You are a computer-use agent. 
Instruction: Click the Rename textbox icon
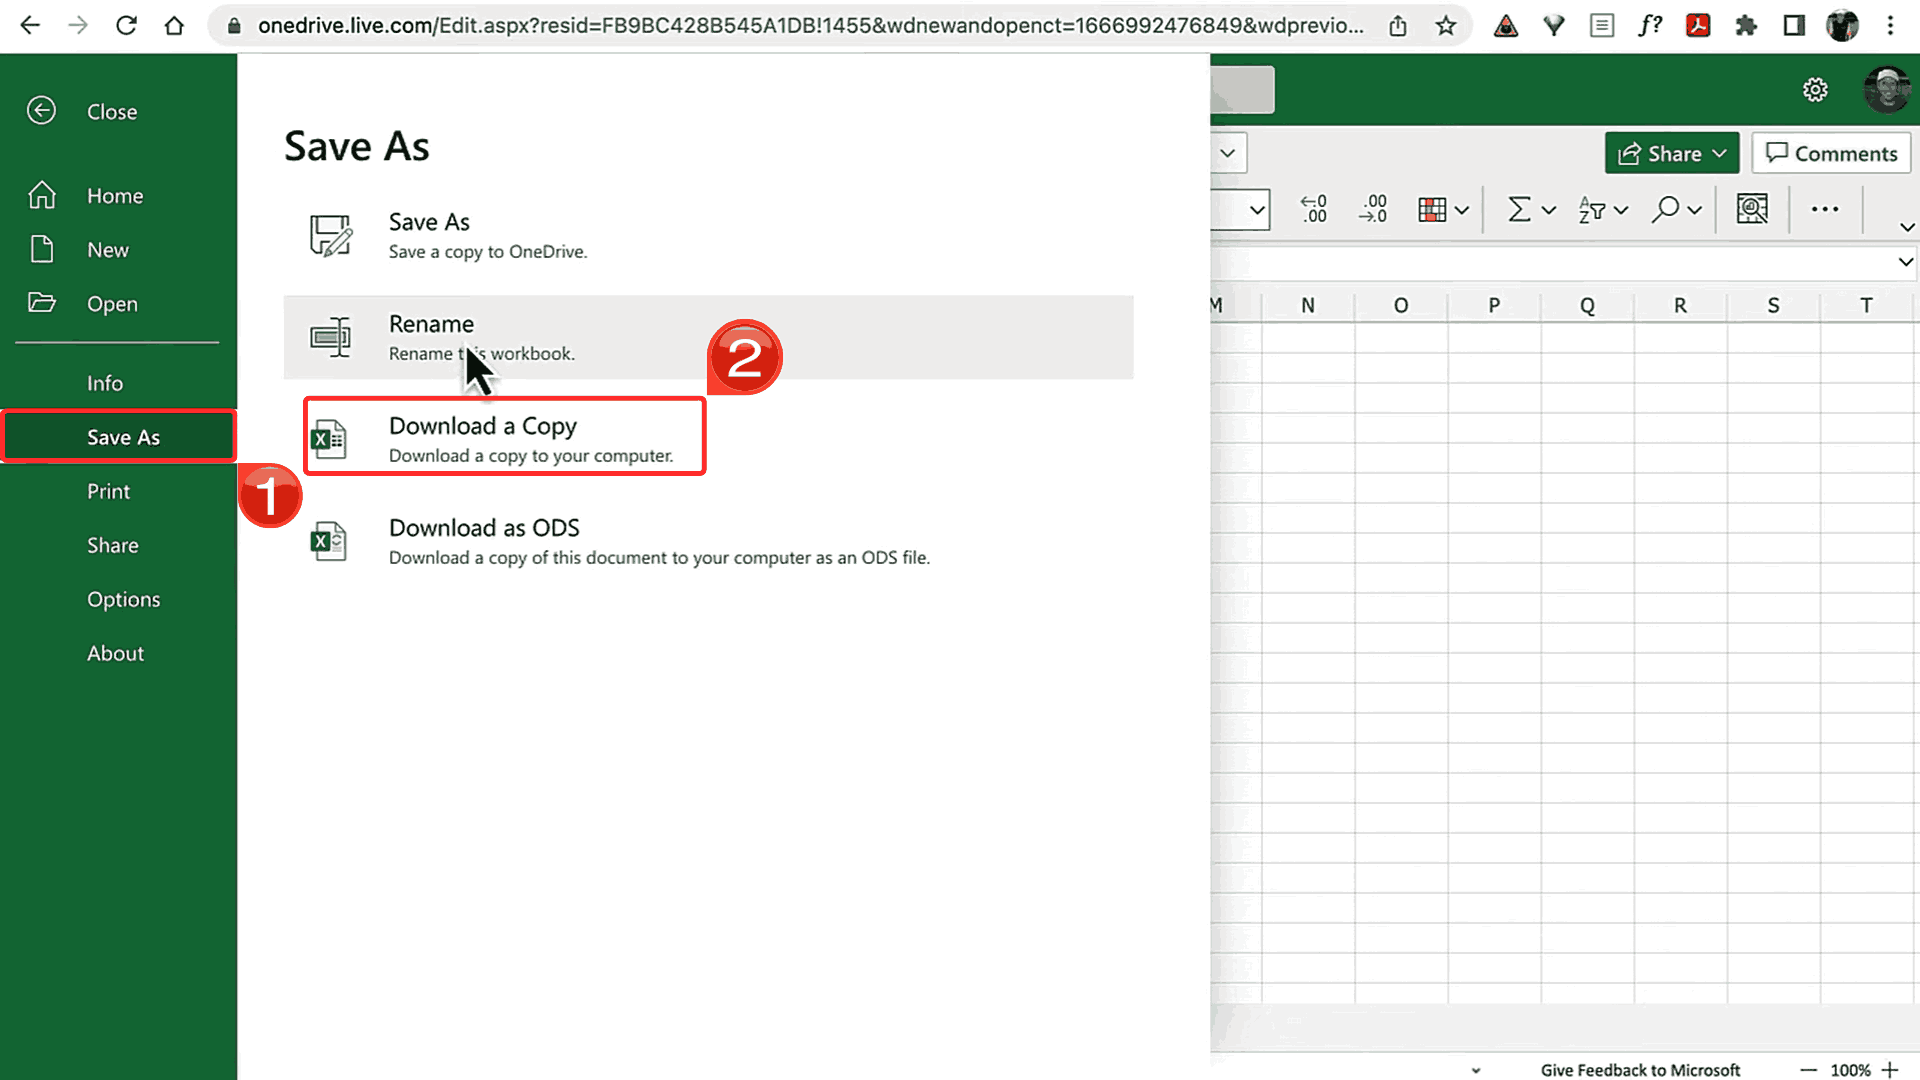[x=330, y=337]
